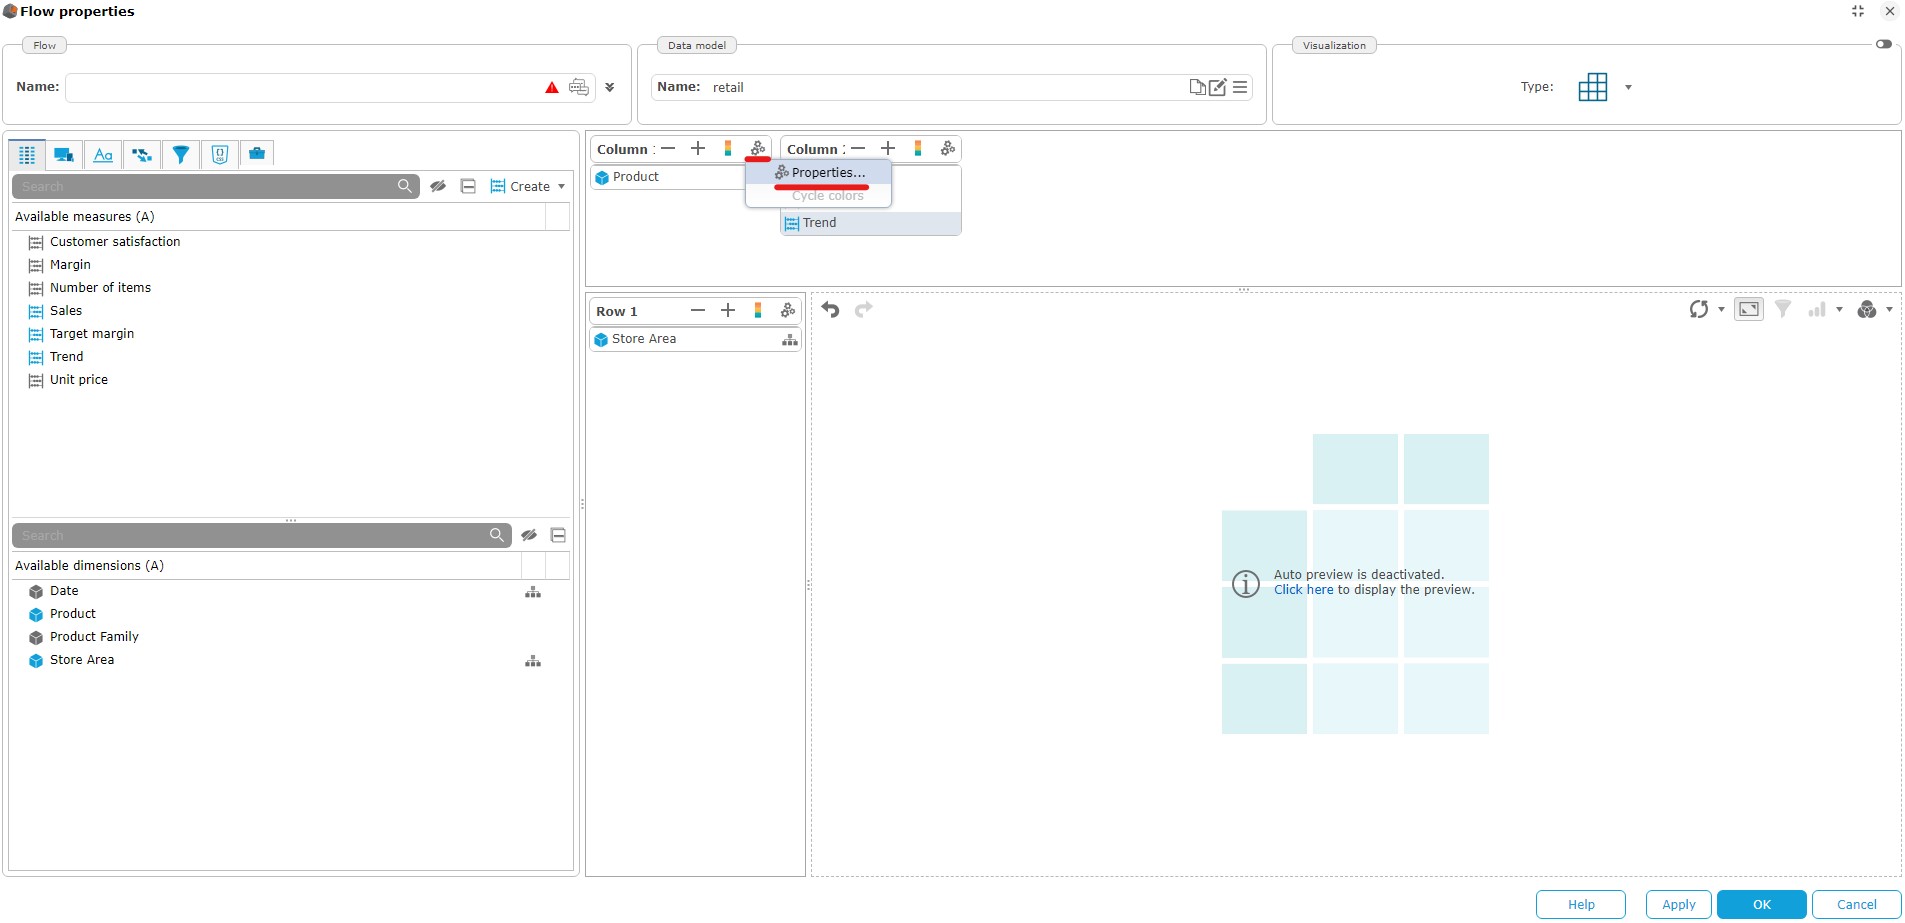
Task: Toggle the Visualization panel switch
Action: tap(1884, 44)
